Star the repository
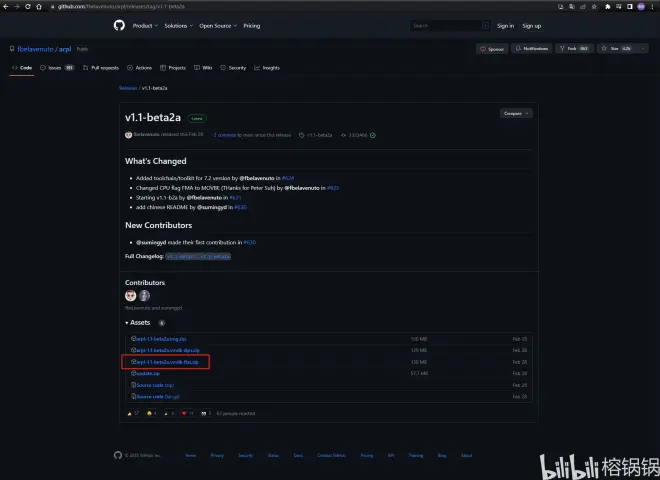This screenshot has height=480, width=660. click(615, 49)
